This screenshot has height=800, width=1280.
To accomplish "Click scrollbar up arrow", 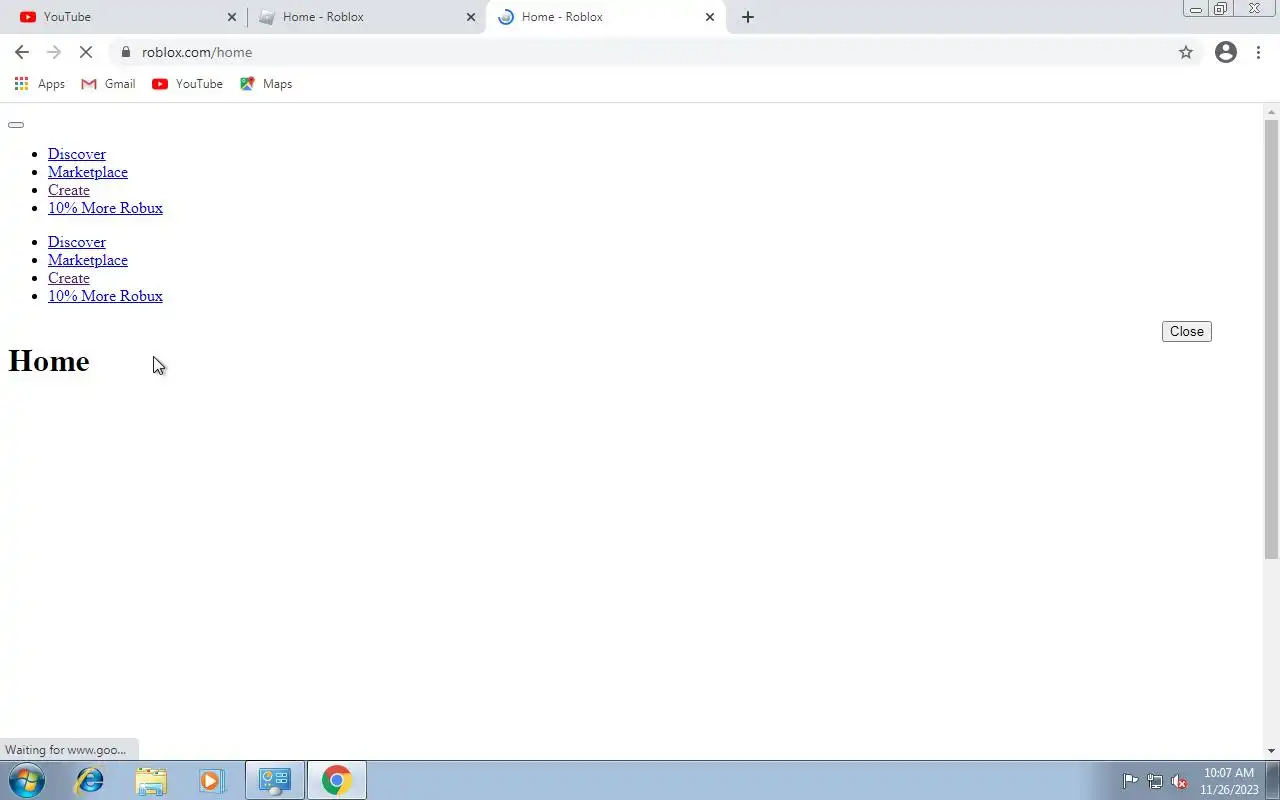I will tap(1272, 111).
